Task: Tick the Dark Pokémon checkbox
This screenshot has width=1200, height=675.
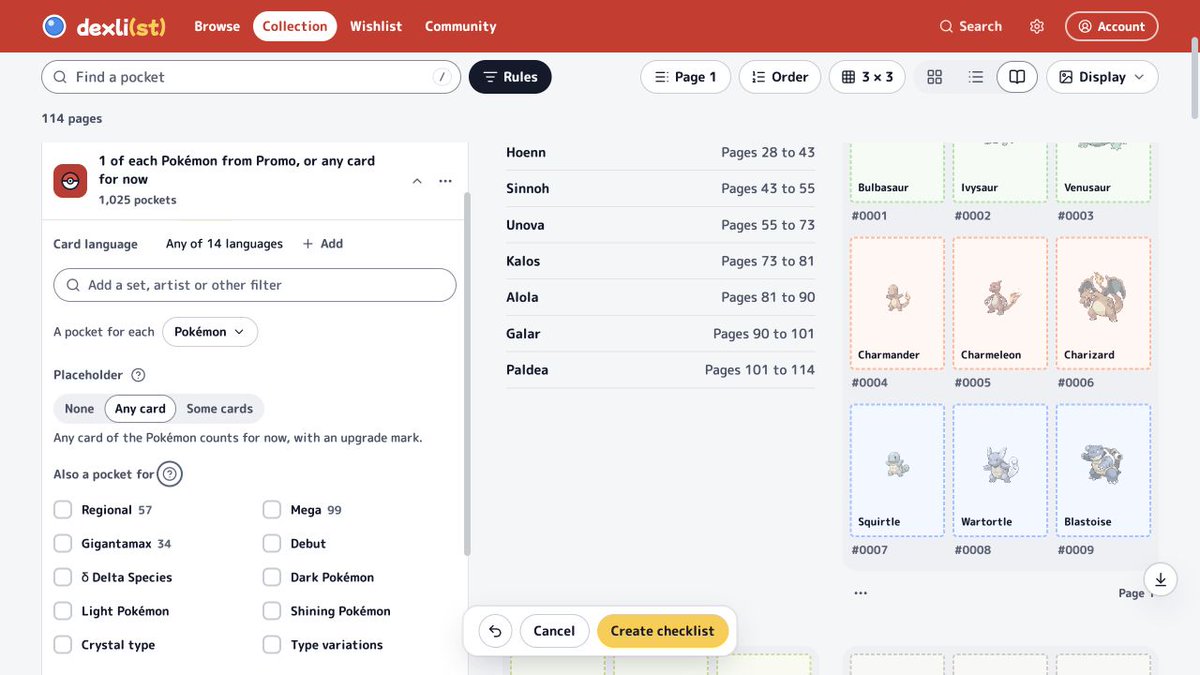Action: pyautogui.click(x=272, y=578)
